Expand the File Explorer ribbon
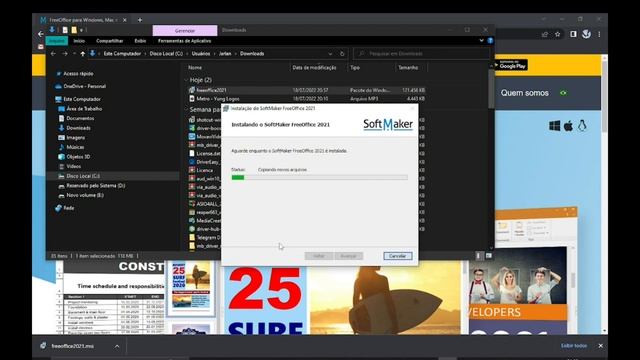 point(481,40)
